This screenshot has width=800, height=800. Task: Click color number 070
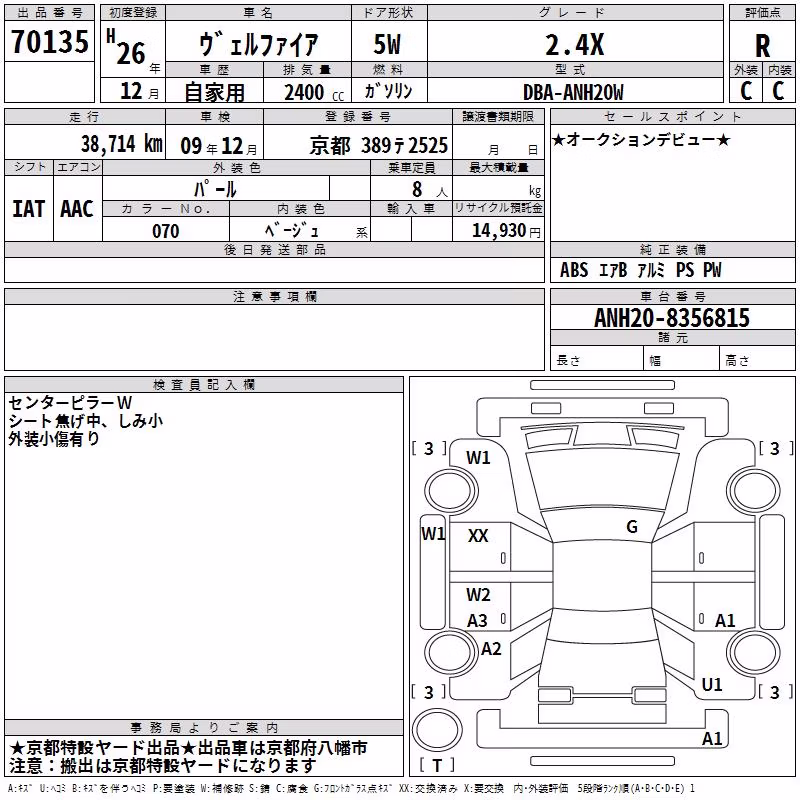tap(166, 231)
